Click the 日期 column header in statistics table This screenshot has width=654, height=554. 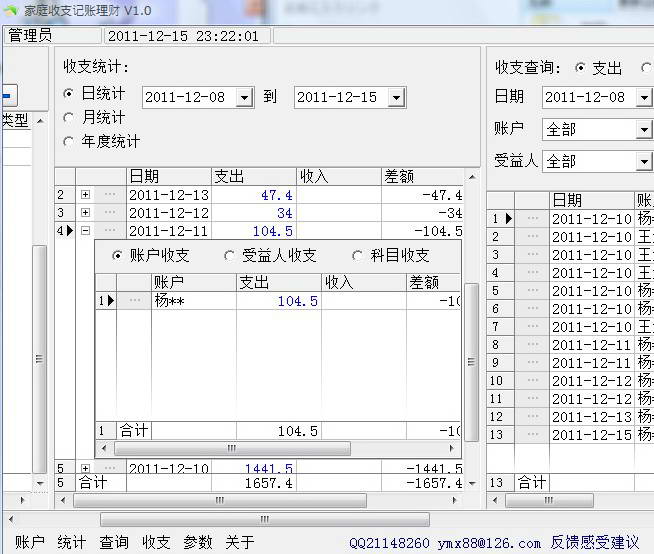[169, 176]
